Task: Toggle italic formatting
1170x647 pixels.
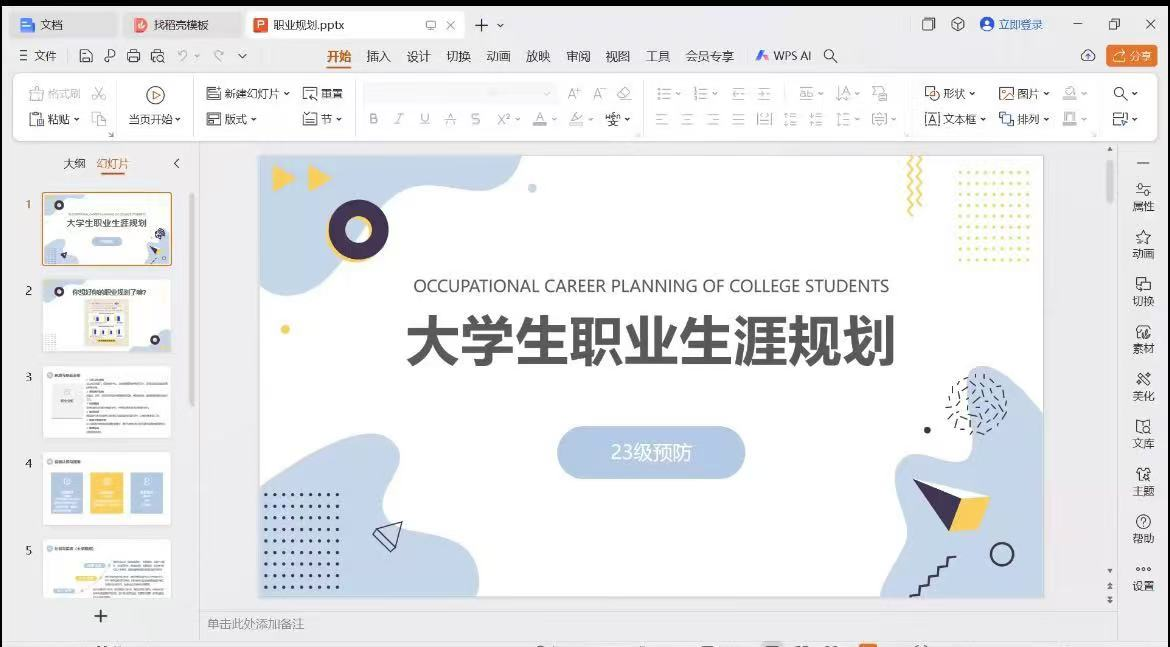Action: [x=398, y=119]
